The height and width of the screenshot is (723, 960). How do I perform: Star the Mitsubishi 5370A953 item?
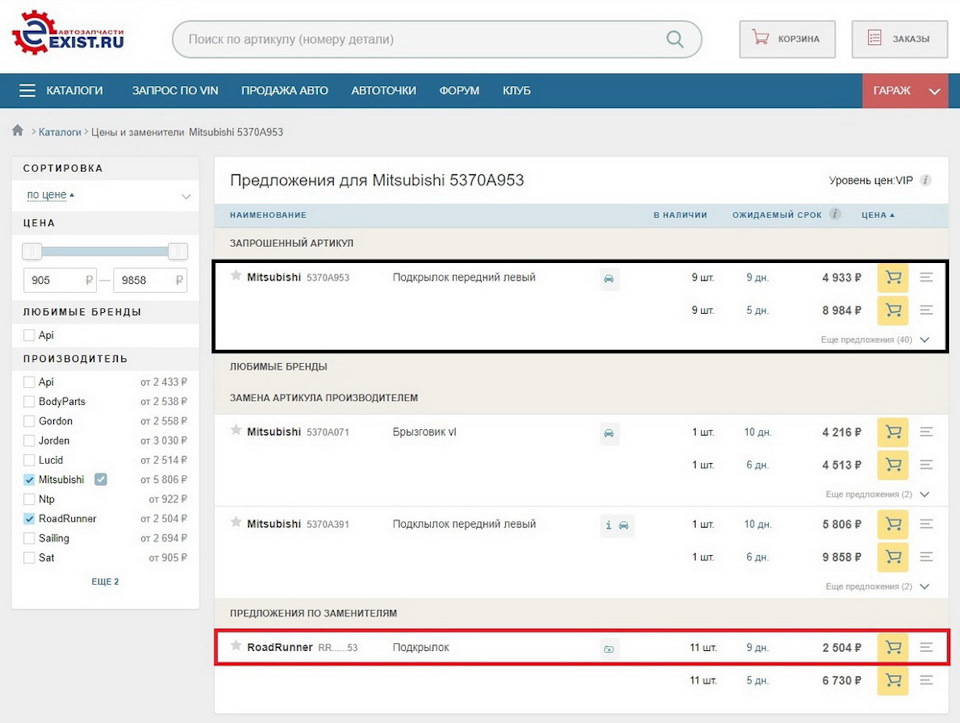[236, 276]
